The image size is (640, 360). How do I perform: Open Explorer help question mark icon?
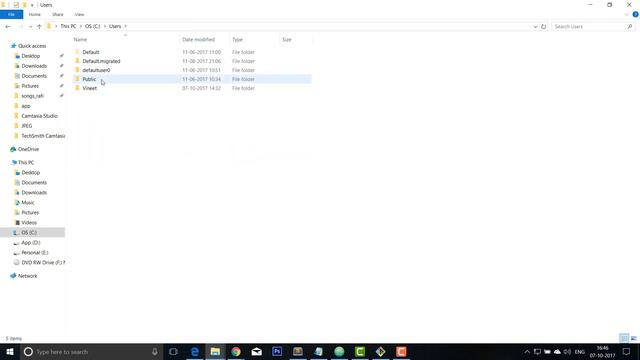635,14
